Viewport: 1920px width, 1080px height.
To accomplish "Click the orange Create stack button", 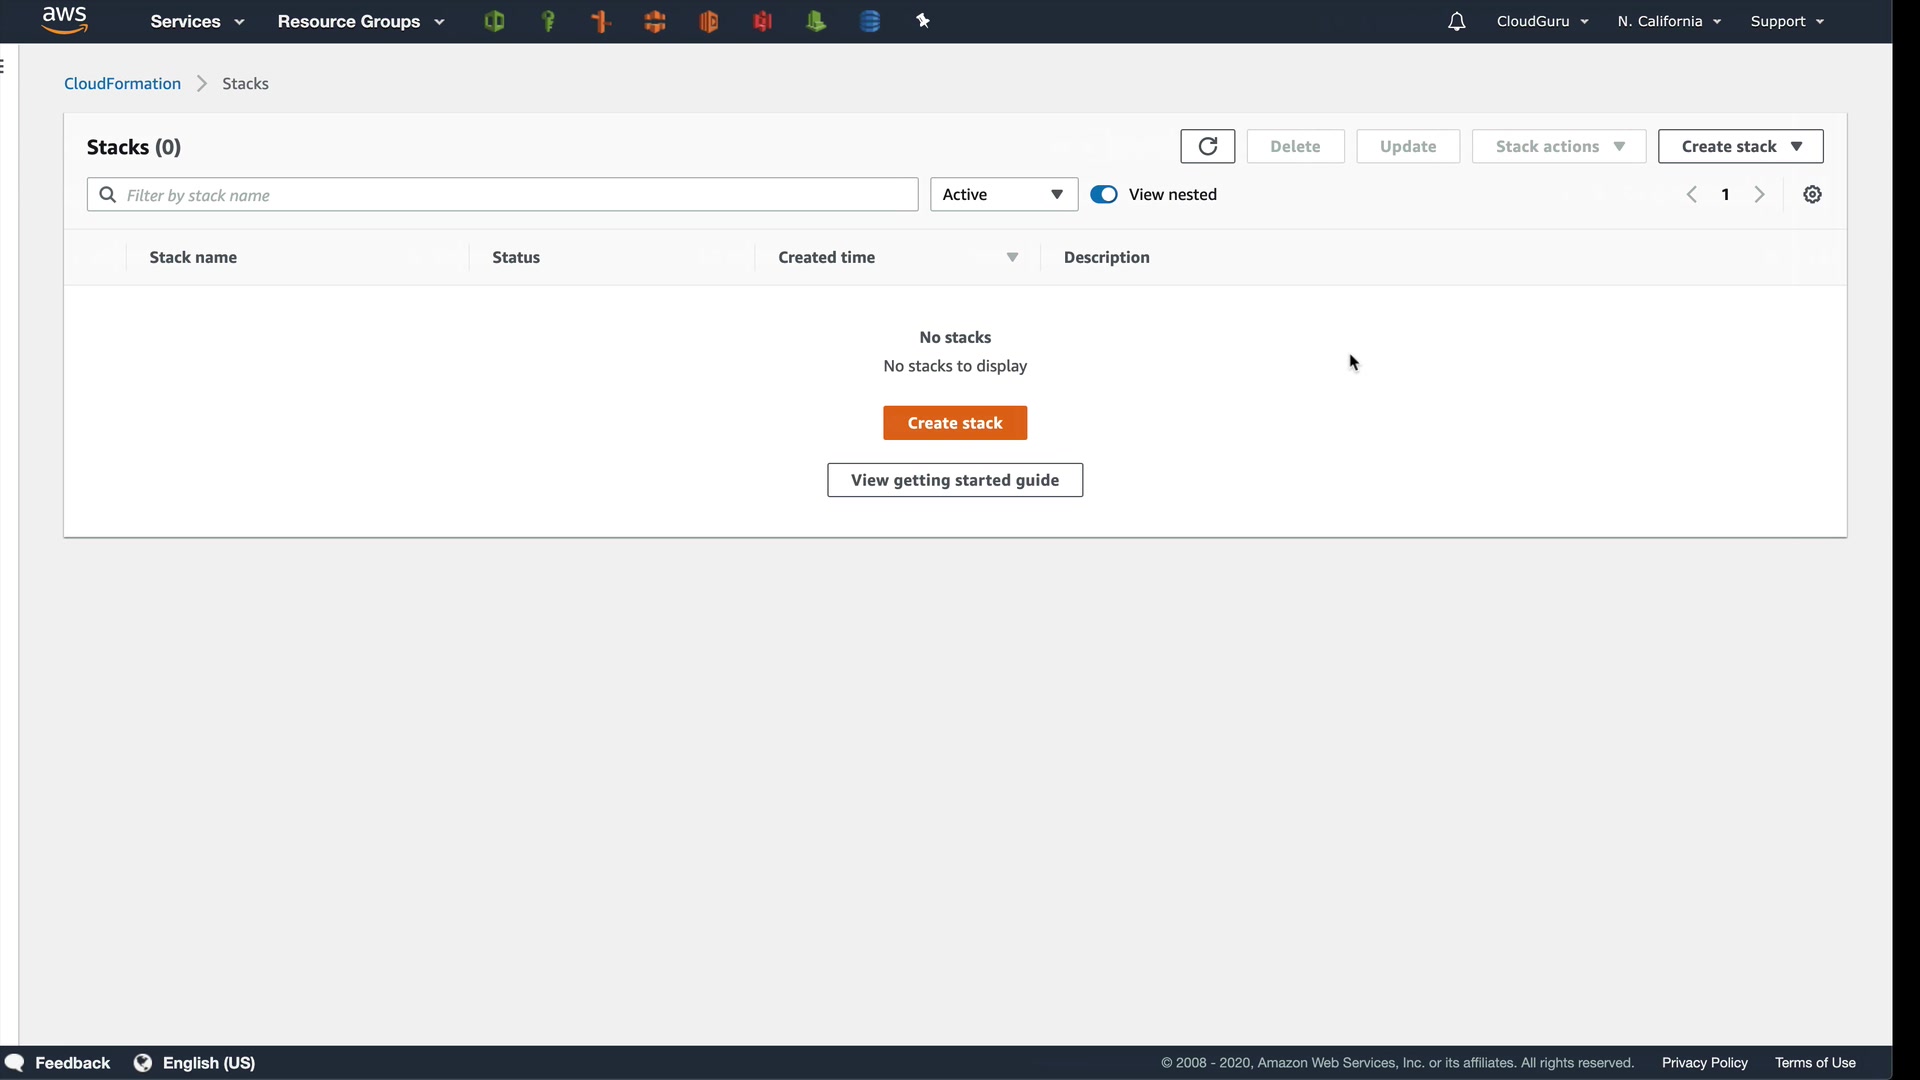I will point(954,423).
